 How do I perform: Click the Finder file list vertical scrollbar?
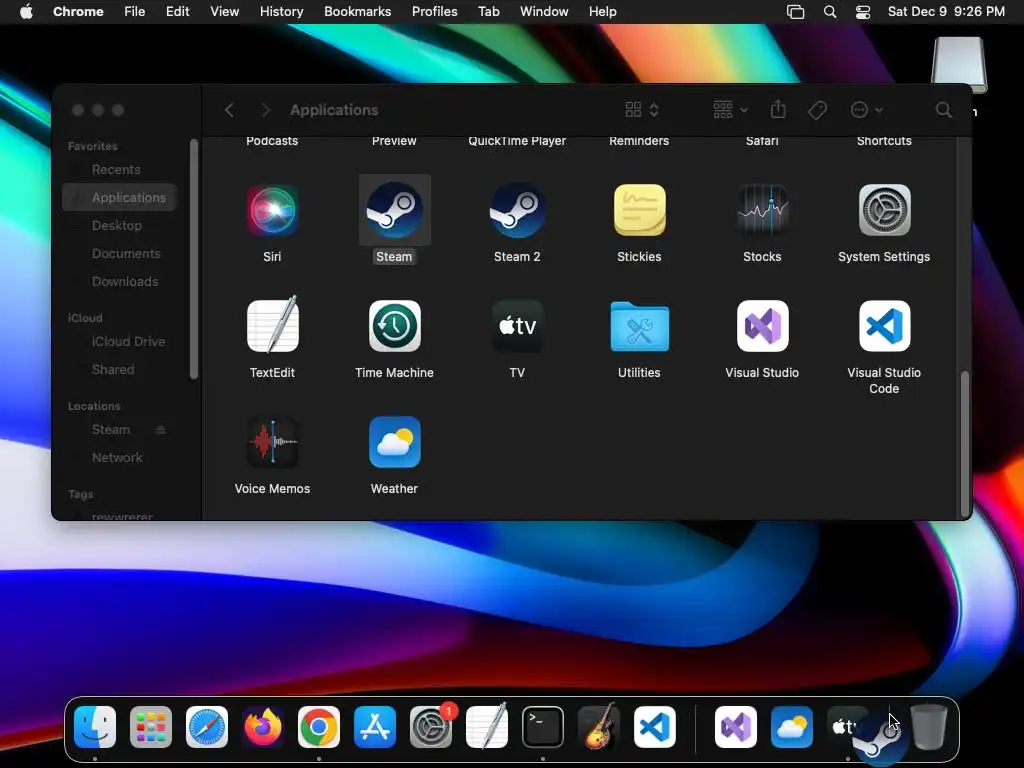click(x=965, y=444)
